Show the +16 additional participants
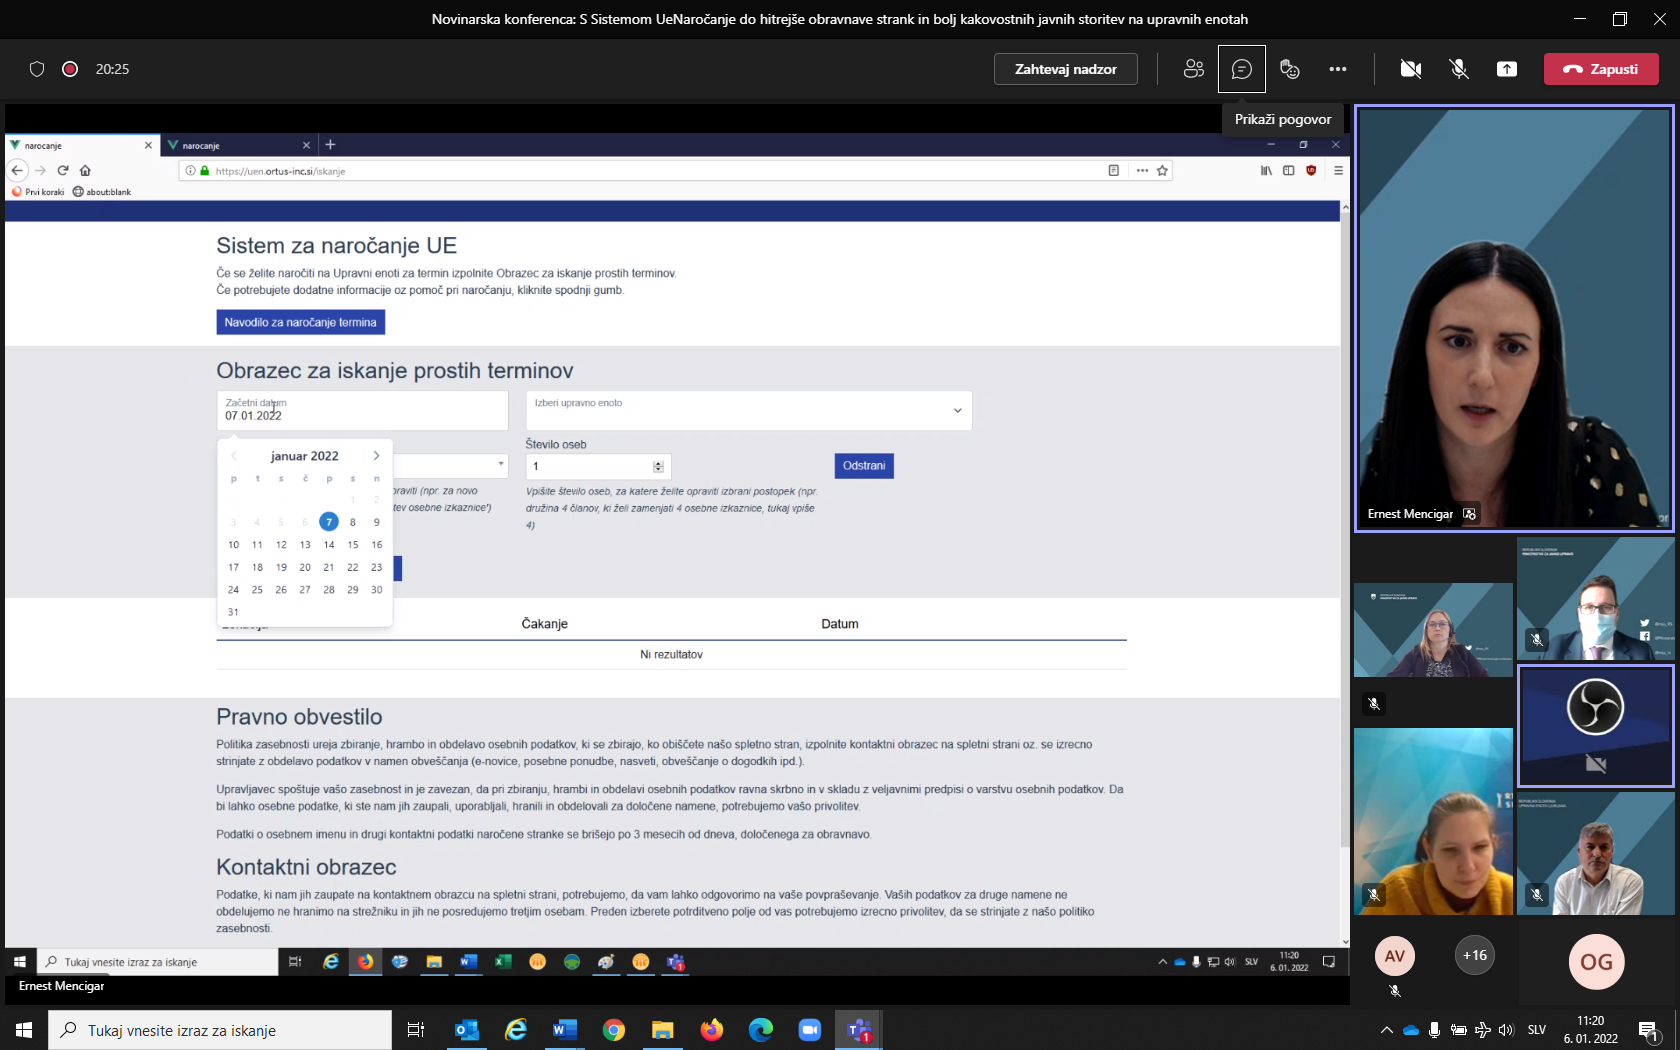The height and width of the screenshot is (1050, 1680). [x=1474, y=955]
